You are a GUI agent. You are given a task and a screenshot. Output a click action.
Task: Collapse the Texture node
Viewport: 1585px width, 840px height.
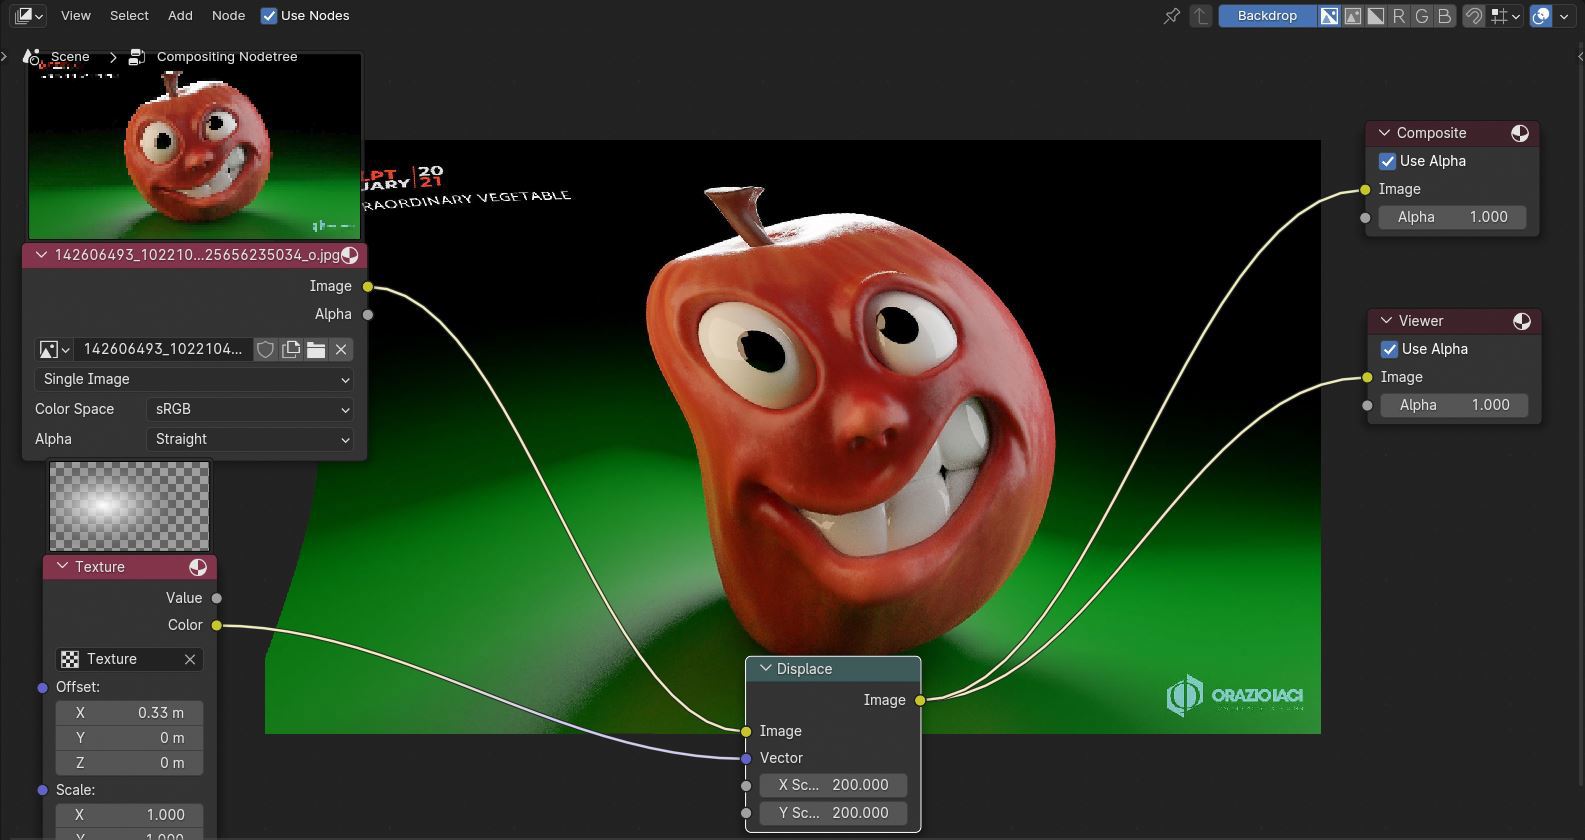pos(63,566)
